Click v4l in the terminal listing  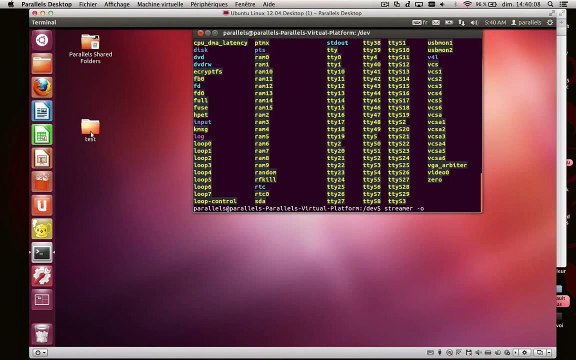click(x=433, y=57)
